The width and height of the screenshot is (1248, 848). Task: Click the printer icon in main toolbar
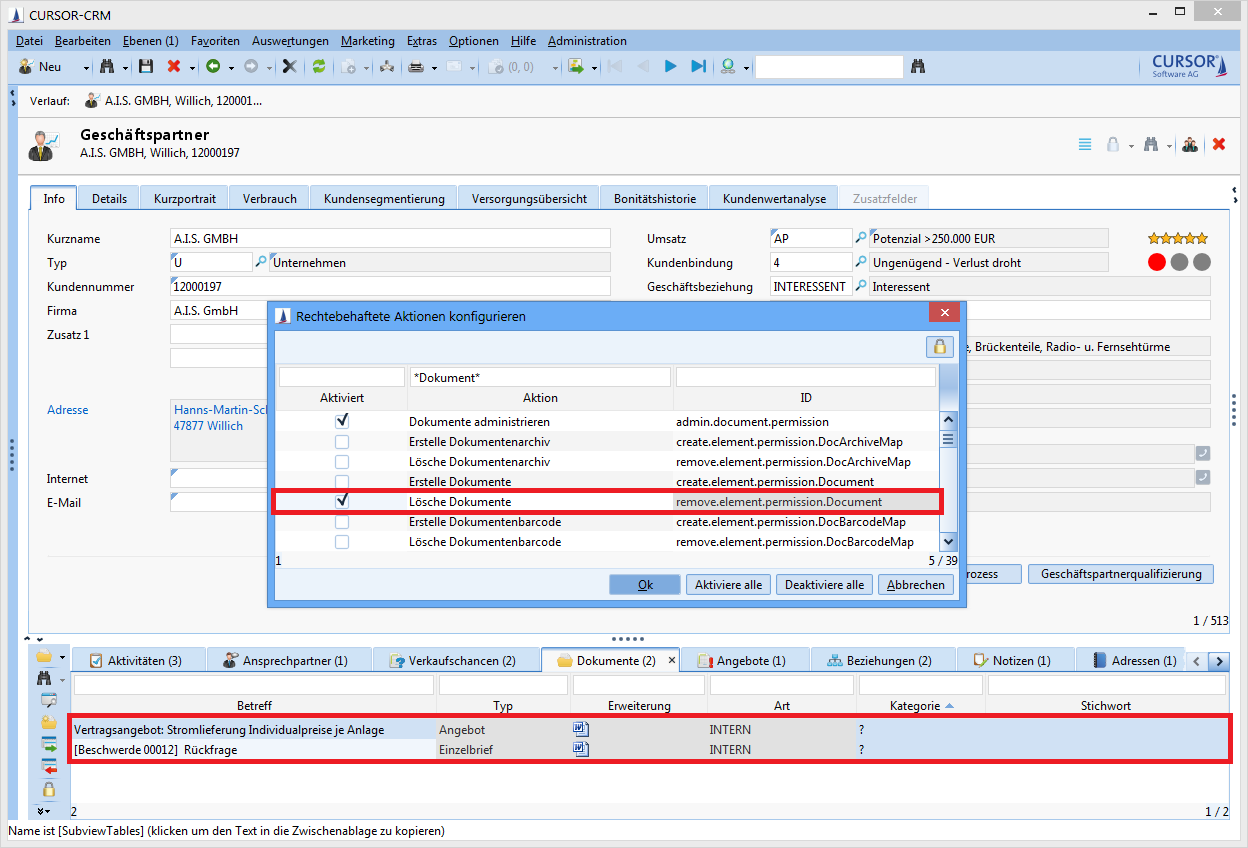click(416, 67)
